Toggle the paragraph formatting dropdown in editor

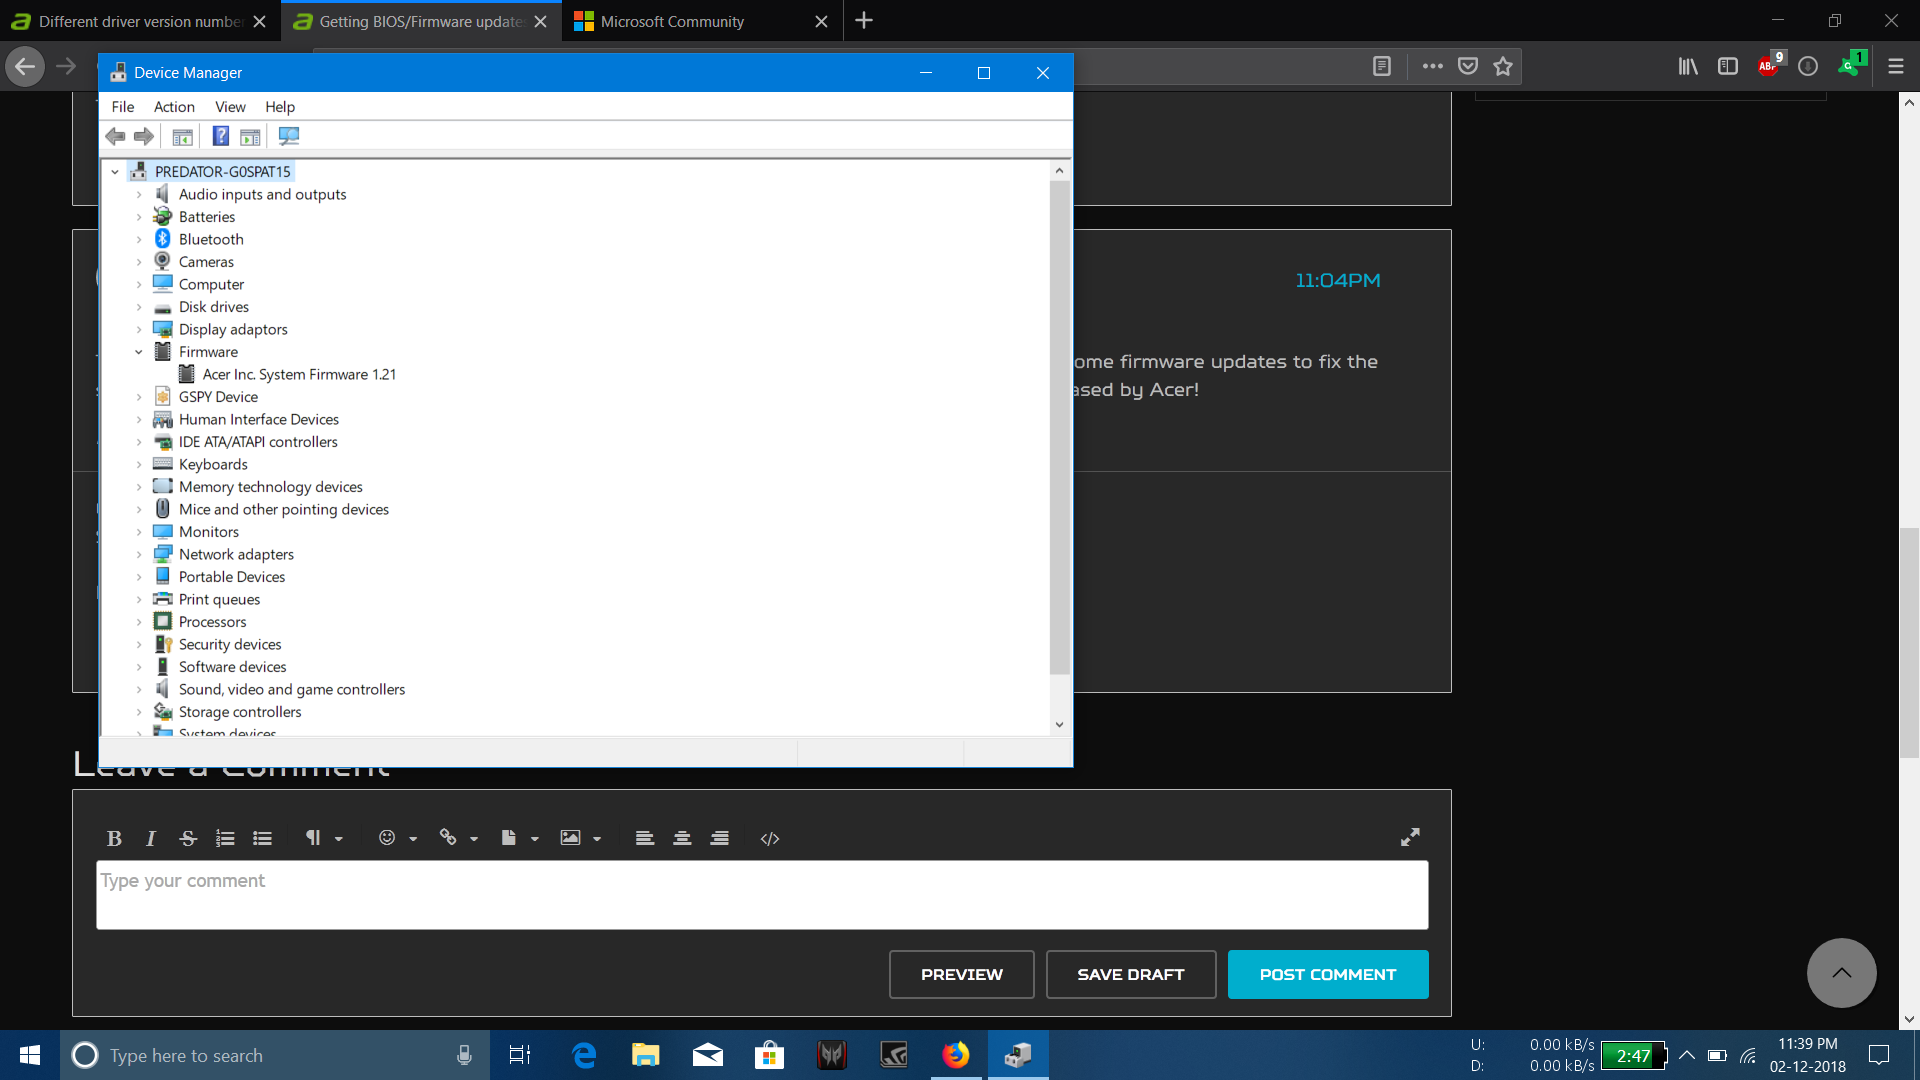point(322,837)
